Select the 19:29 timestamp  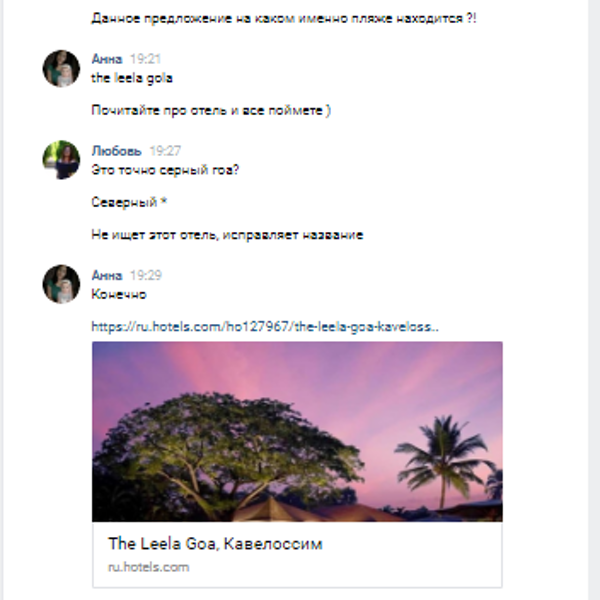click(x=146, y=275)
